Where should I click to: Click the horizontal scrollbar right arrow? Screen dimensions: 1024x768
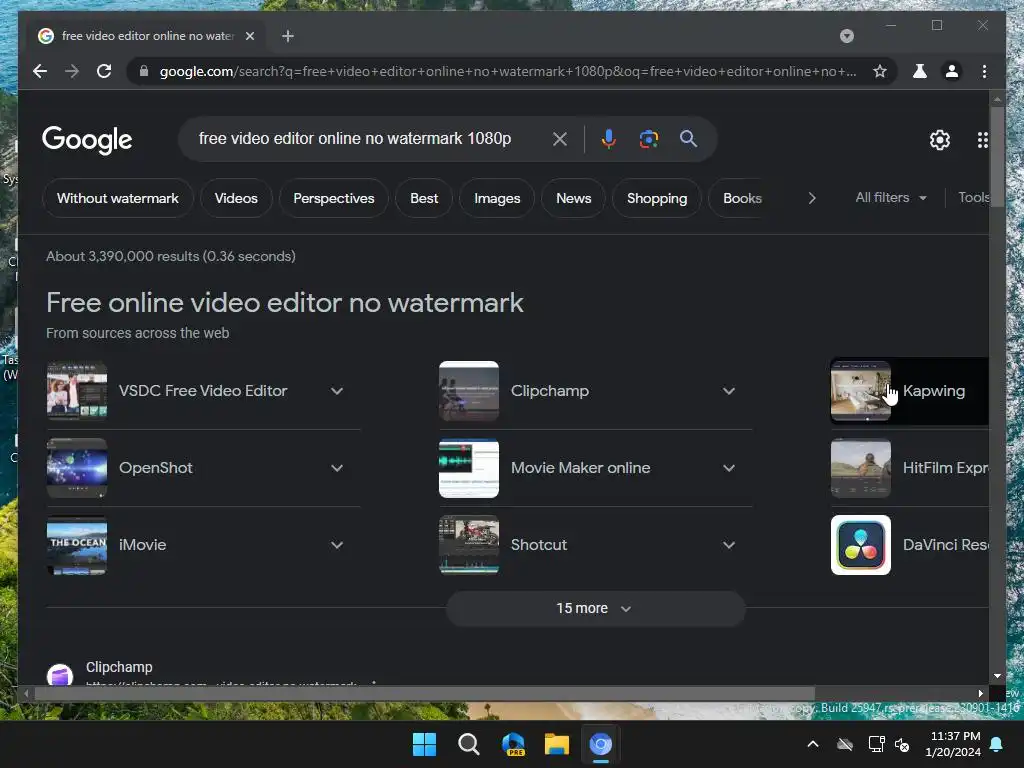click(980, 694)
